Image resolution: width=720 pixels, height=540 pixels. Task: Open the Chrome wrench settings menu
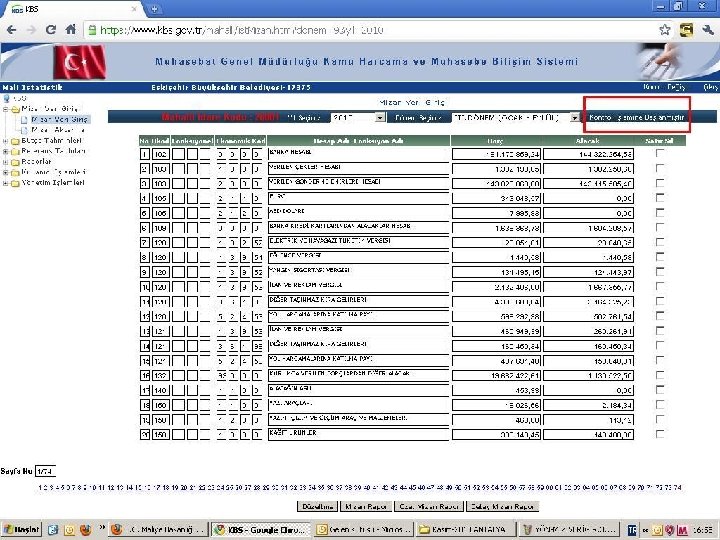point(708,30)
